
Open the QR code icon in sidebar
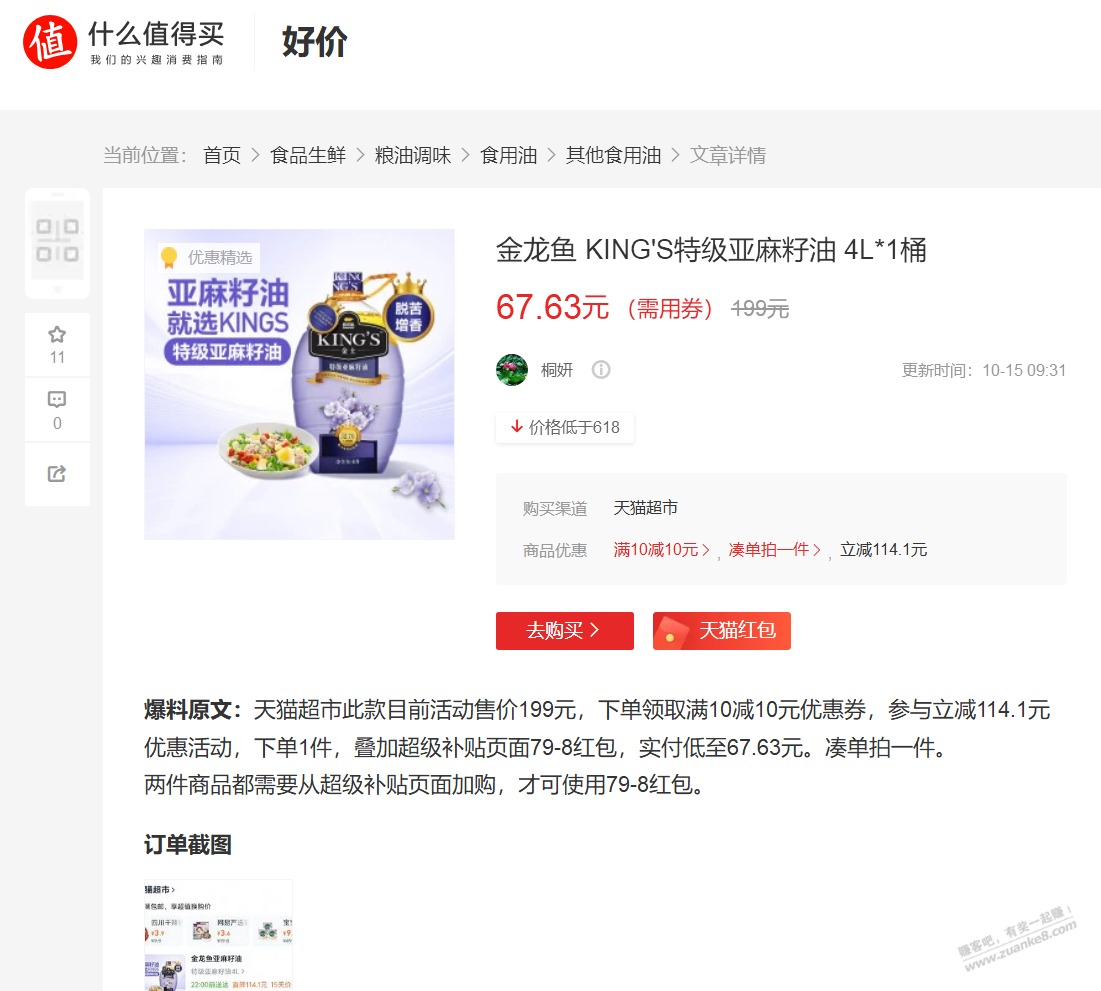(58, 241)
